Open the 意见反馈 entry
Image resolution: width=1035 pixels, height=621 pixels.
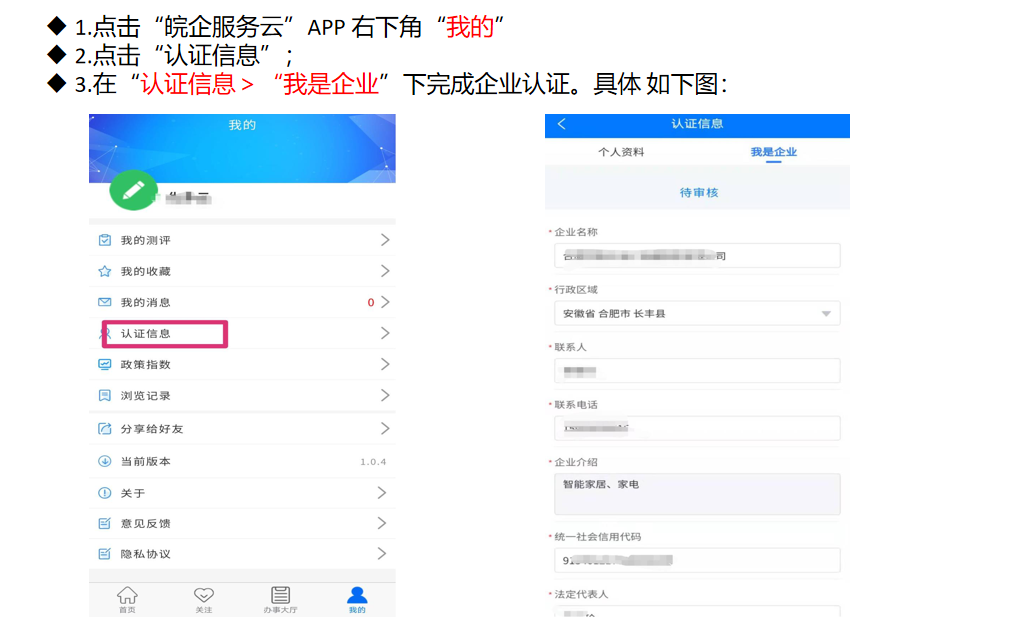(146, 523)
